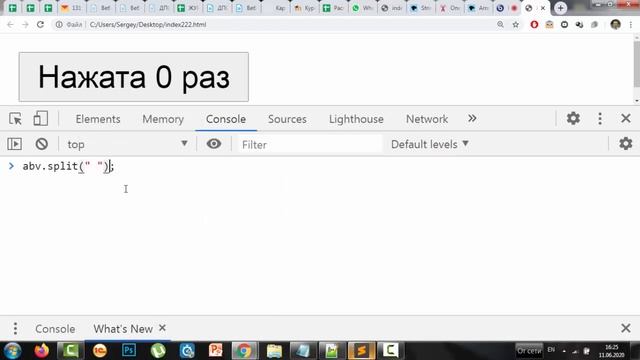Show the console sidebar
640x360 pixels.
coord(15,144)
